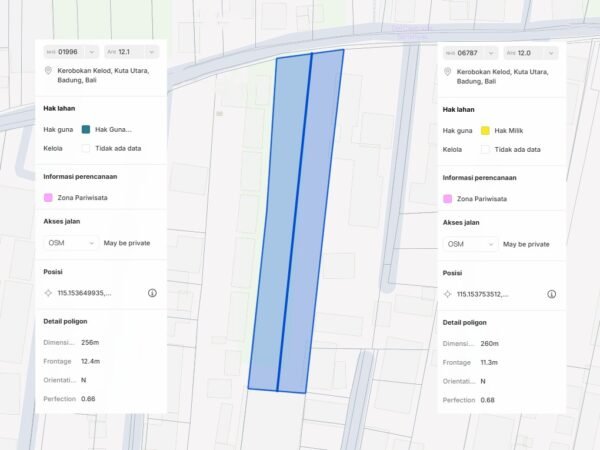Open the OSM road access dropdown on right

[470, 243]
